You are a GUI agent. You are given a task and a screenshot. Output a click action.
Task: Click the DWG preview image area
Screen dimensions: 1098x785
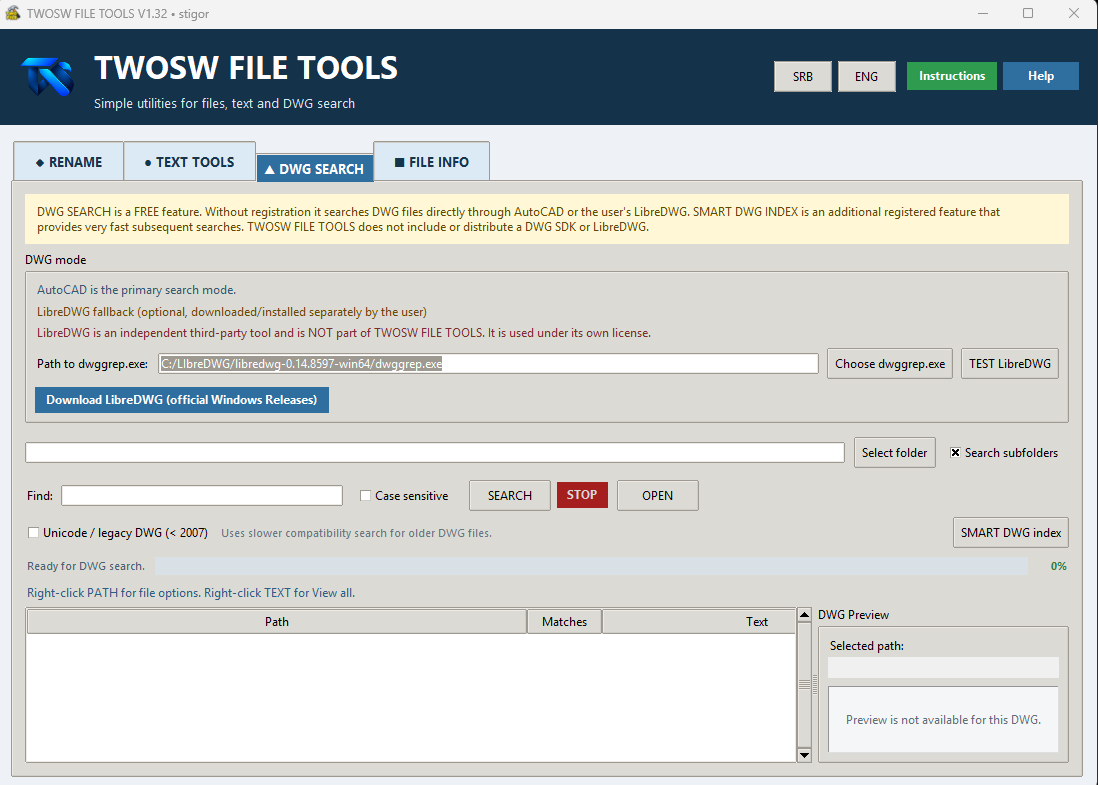tap(943, 719)
